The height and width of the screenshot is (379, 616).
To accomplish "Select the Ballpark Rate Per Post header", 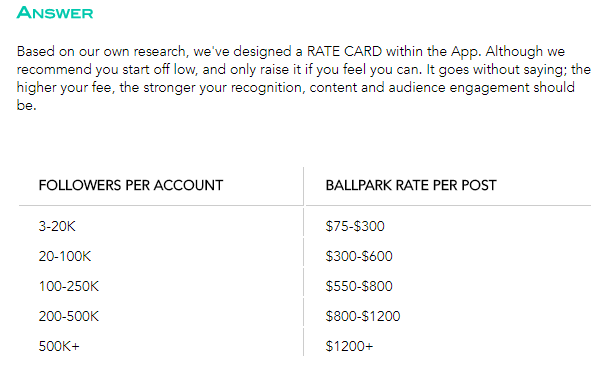I will [411, 185].
